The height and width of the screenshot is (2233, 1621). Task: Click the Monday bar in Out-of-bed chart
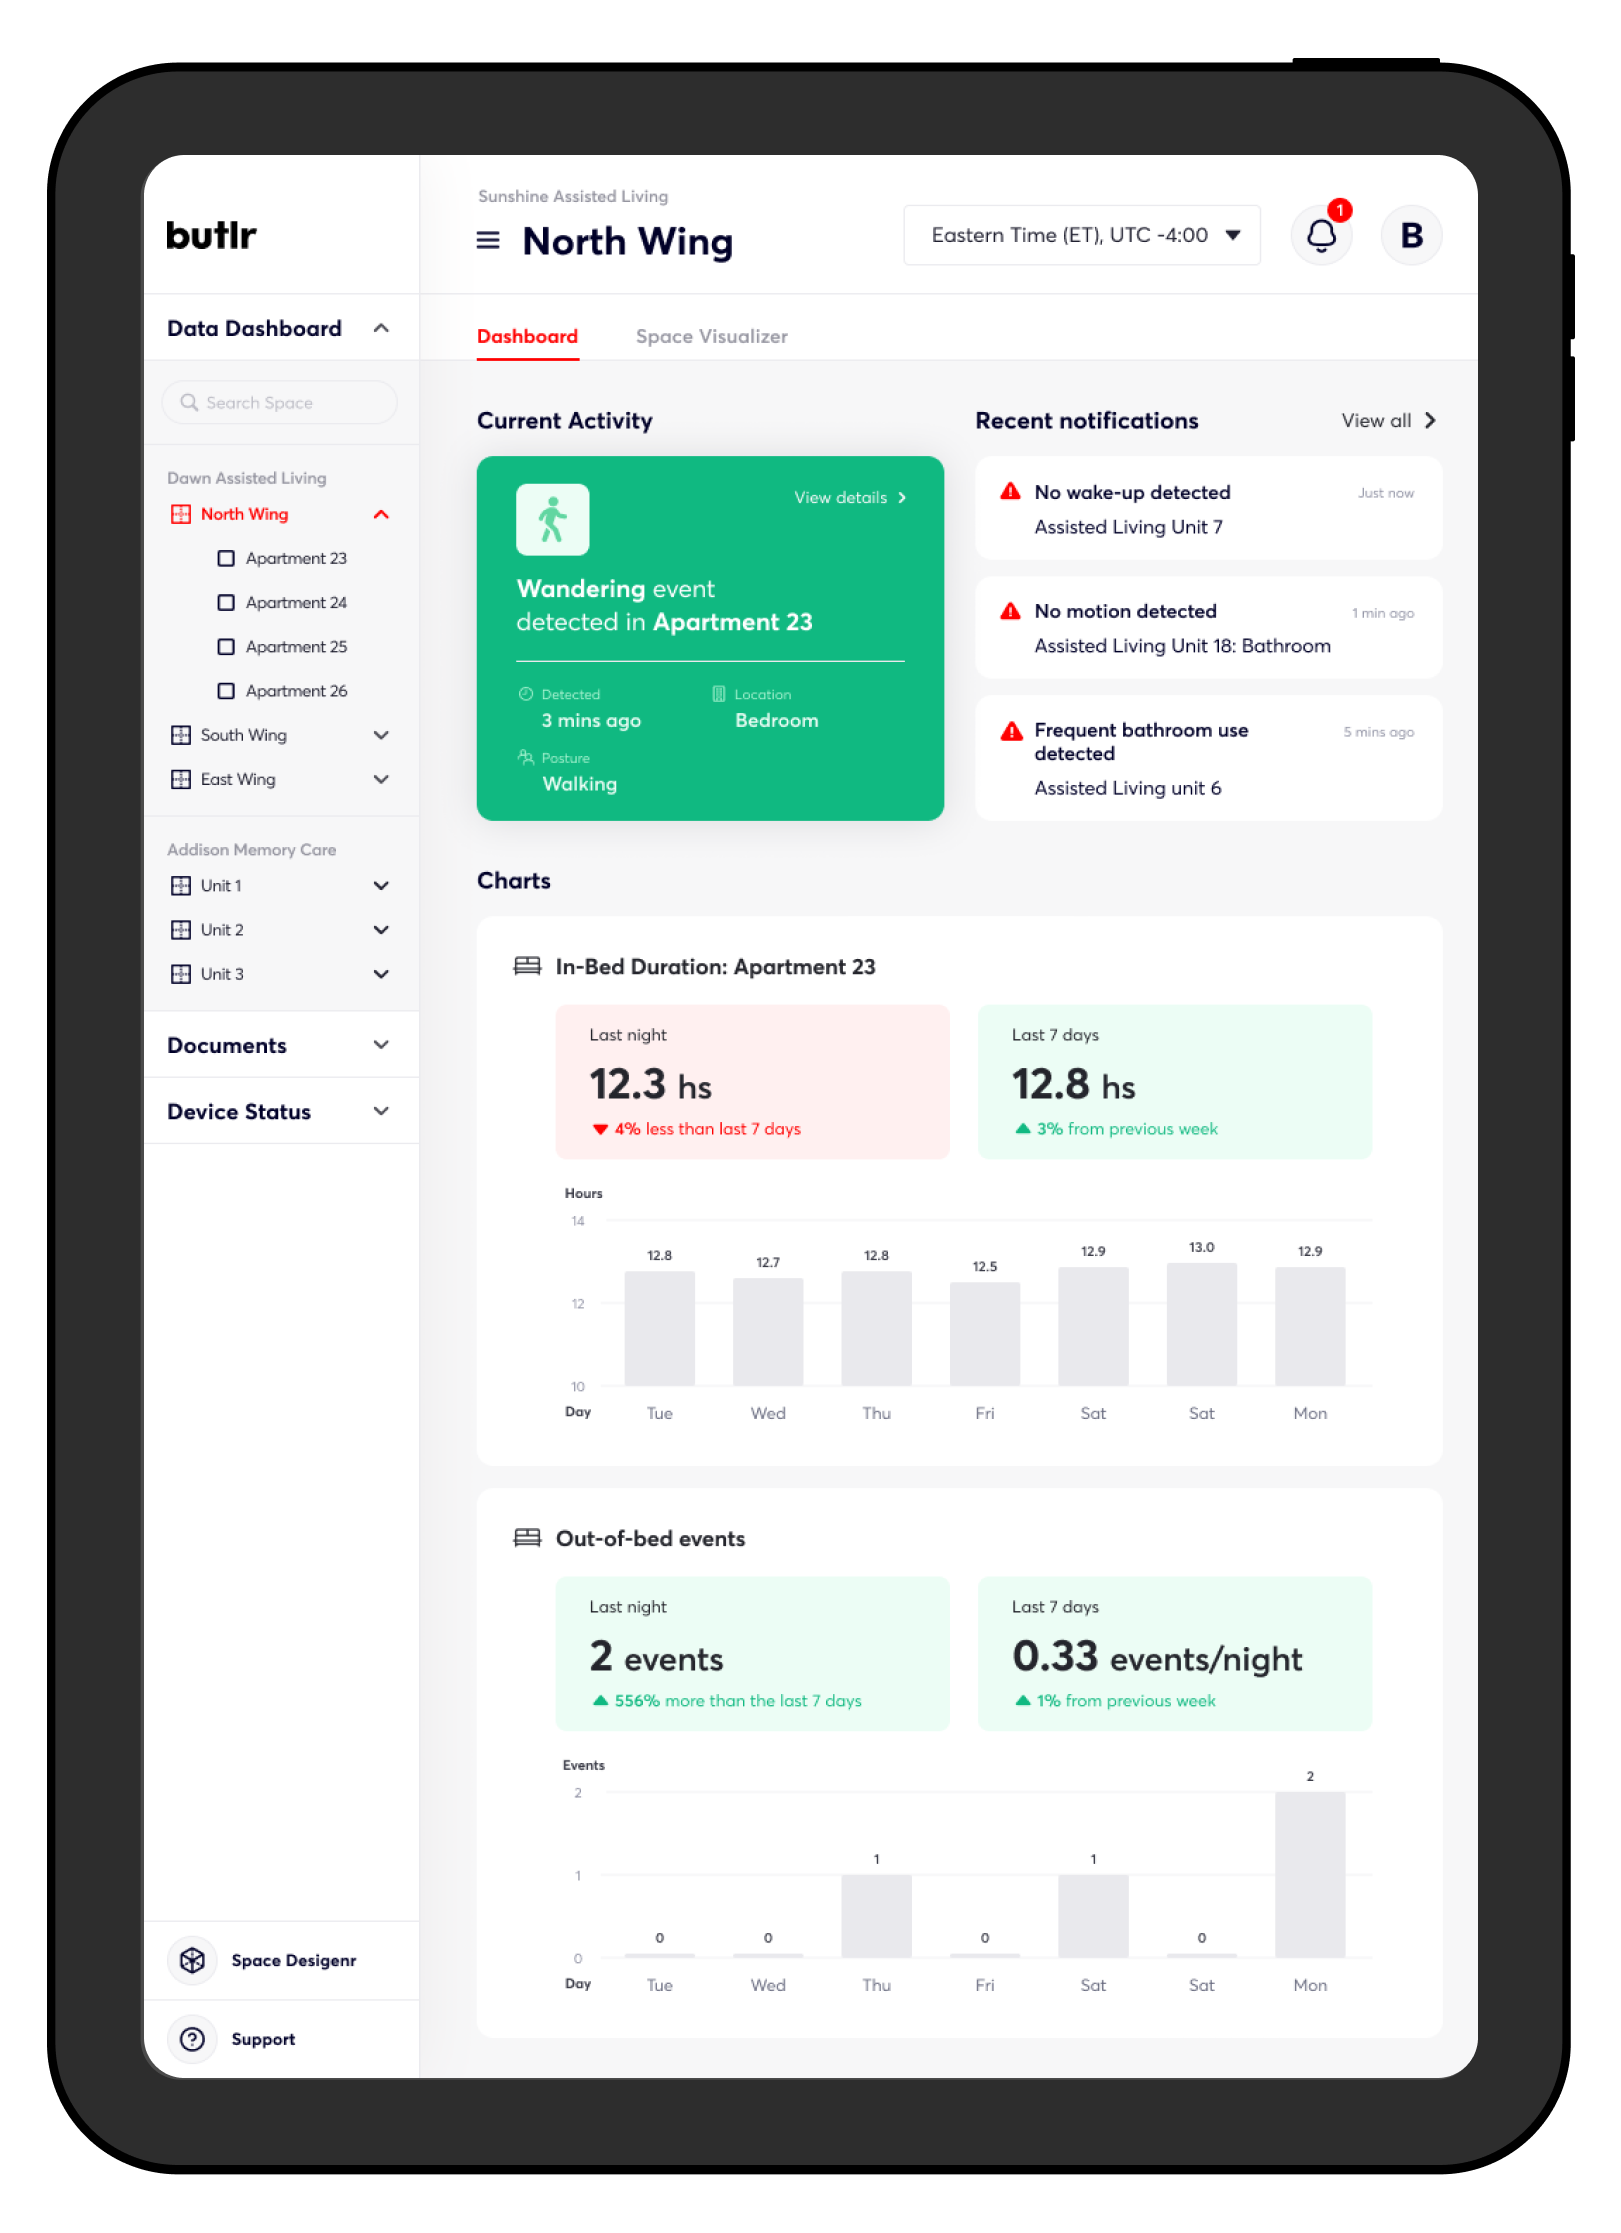pyautogui.click(x=1309, y=1874)
